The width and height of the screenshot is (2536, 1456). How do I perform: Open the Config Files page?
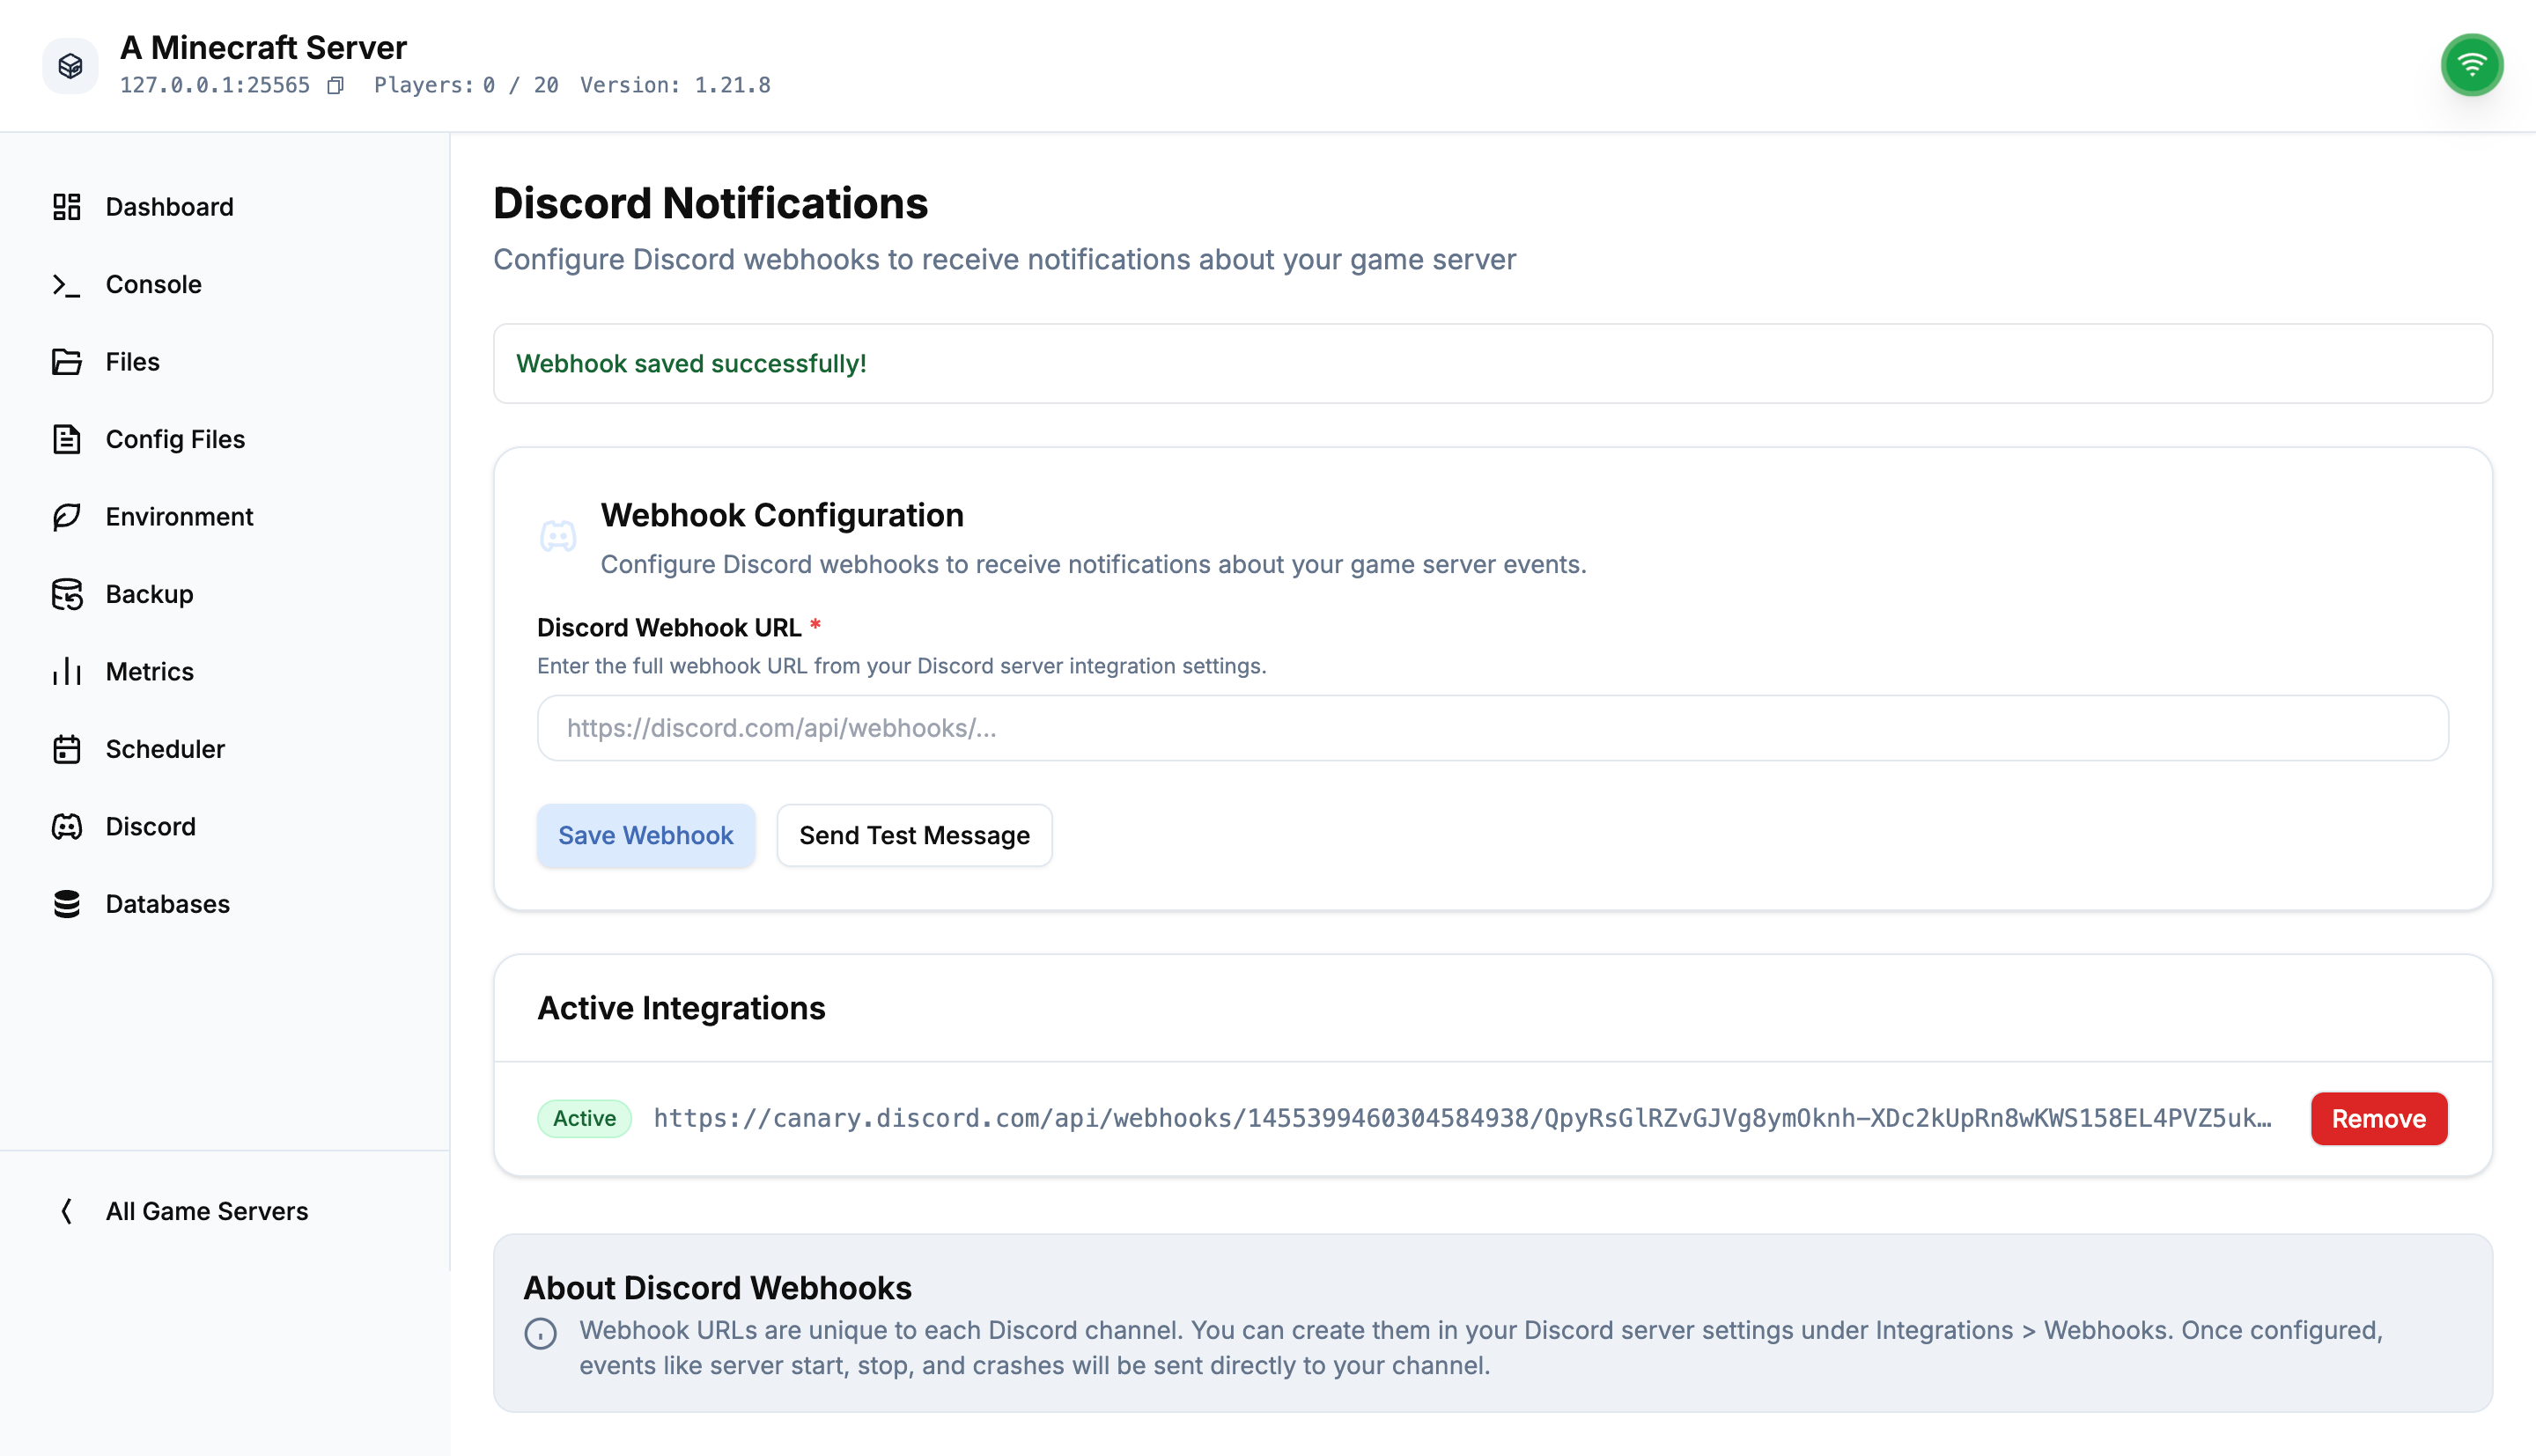(175, 439)
